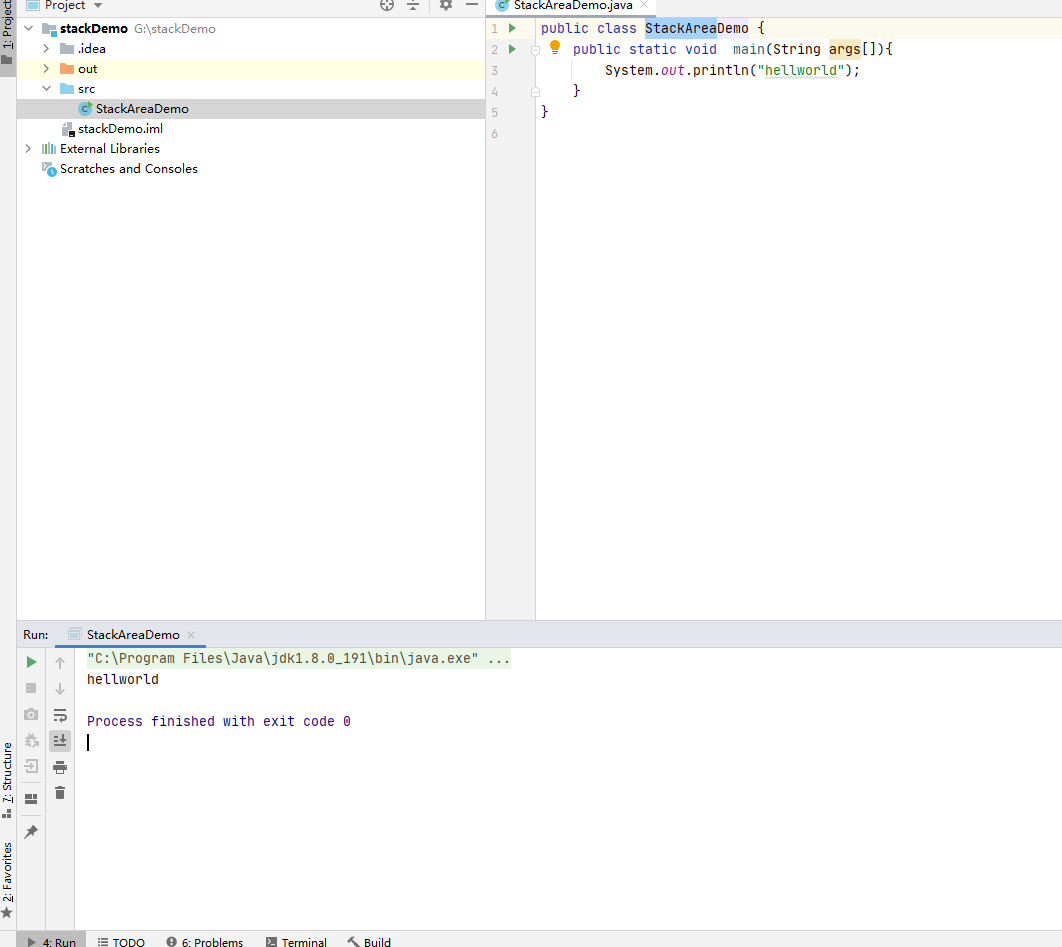Expand the out folder
The width and height of the screenshot is (1062, 947).
[x=46, y=68]
